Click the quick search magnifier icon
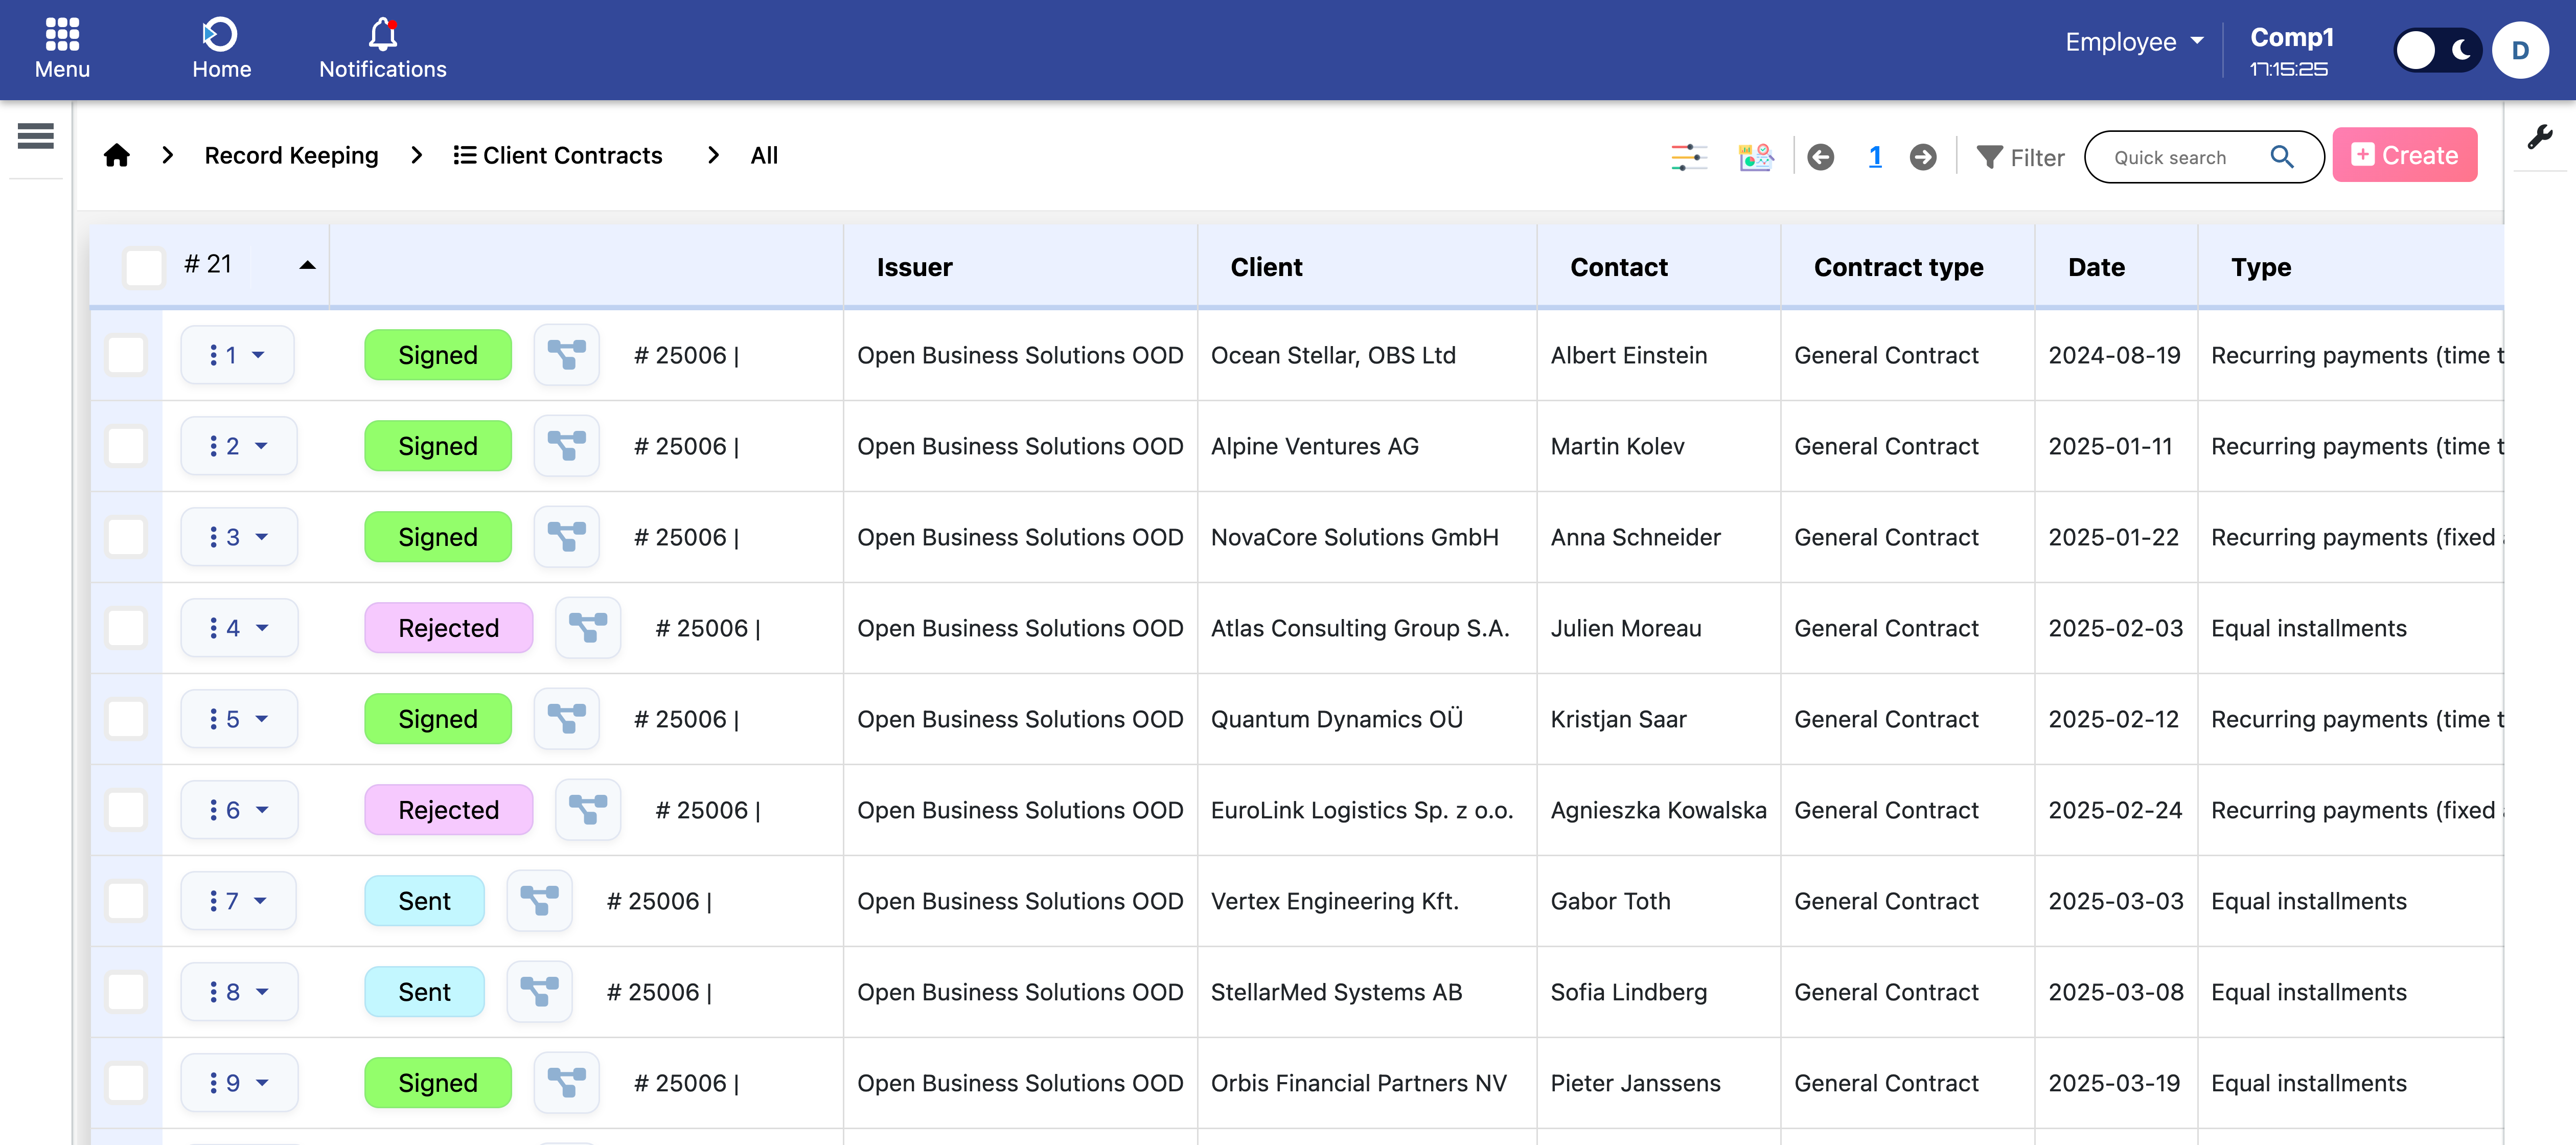The height and width of the screenshot is (1145, 2576). (2282, 157)
